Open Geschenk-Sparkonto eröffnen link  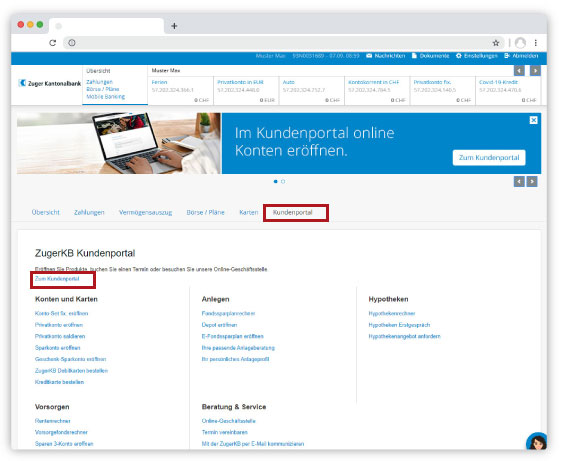pyautogui.click(x=71, y=359)
